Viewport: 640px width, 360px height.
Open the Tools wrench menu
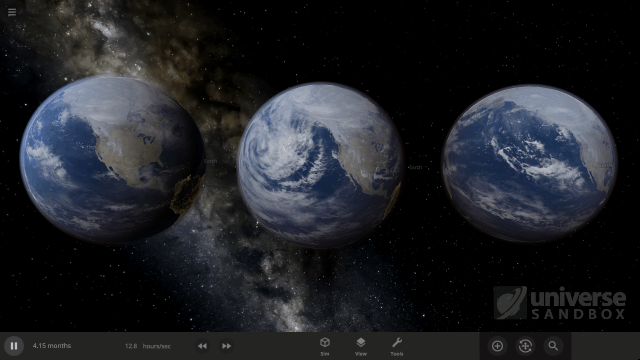(397, 347)
